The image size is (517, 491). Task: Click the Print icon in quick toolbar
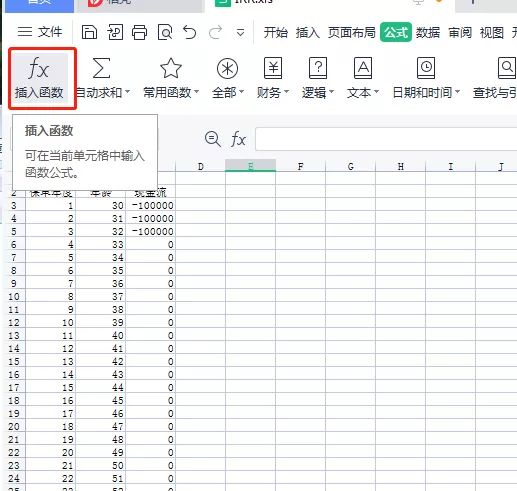(x=139, y=32)
